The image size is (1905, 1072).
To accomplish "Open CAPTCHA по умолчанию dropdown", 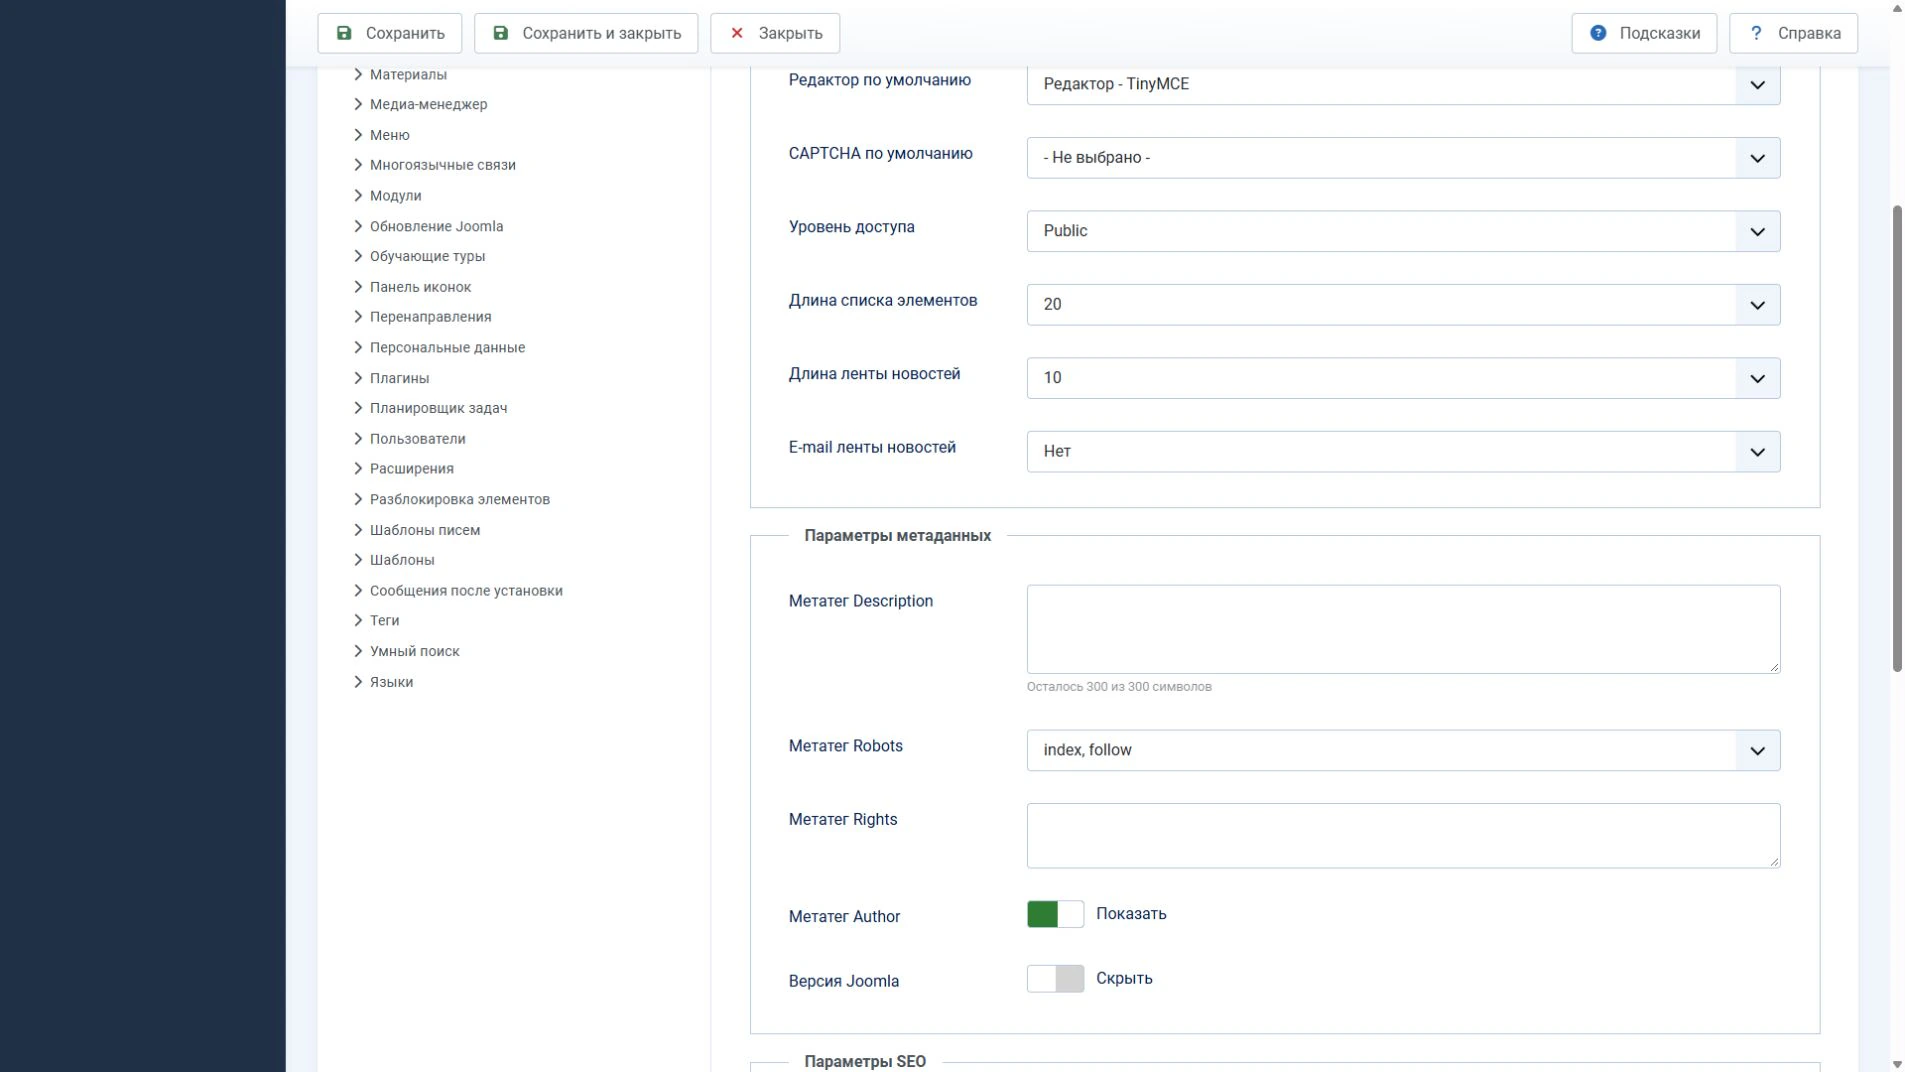I will pyautogui.click(x=1403, y=158).
